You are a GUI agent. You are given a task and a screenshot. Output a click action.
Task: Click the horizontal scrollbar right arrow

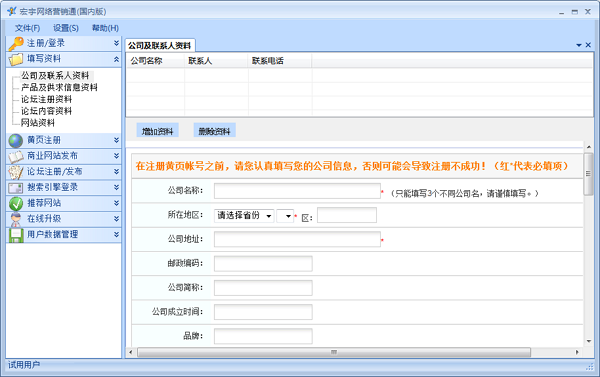coord(577,352)
